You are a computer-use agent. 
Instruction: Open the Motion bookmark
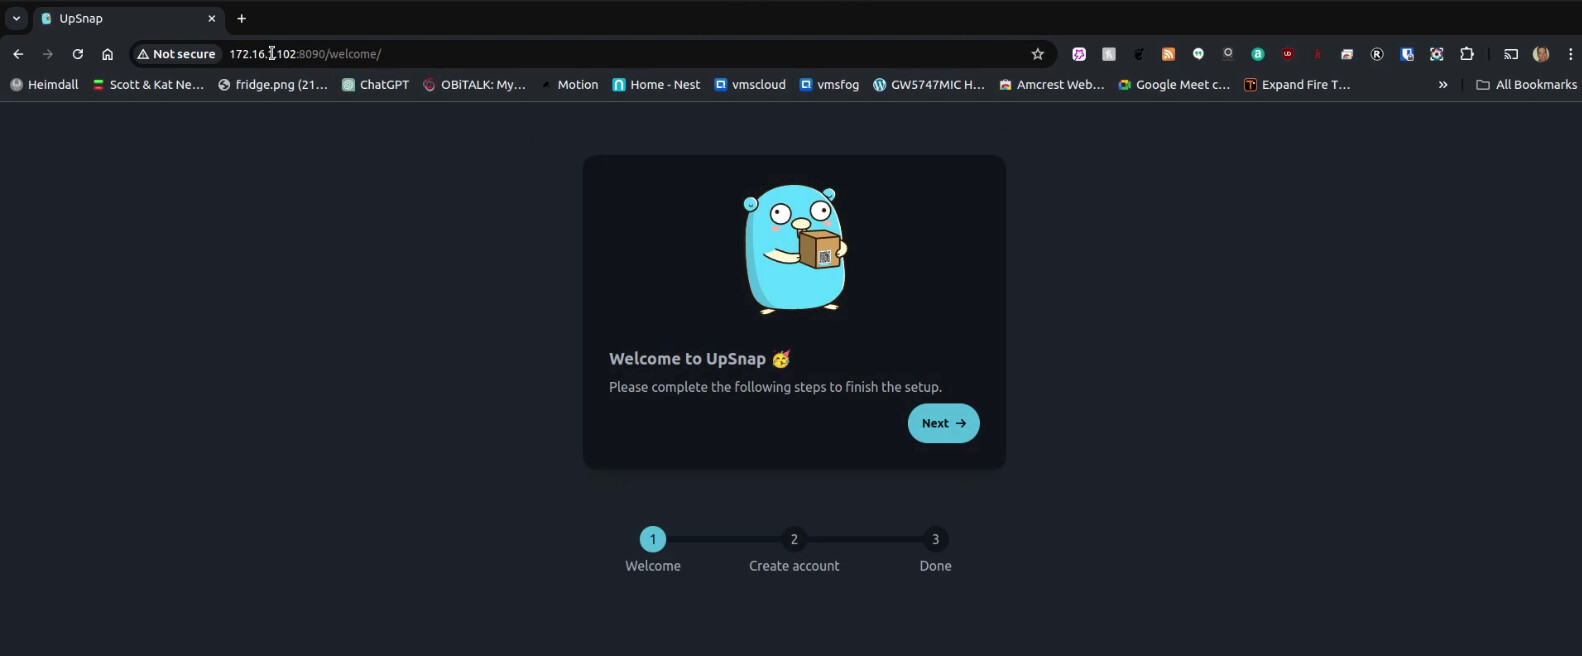pyautogui.click(x=569, y=85)
